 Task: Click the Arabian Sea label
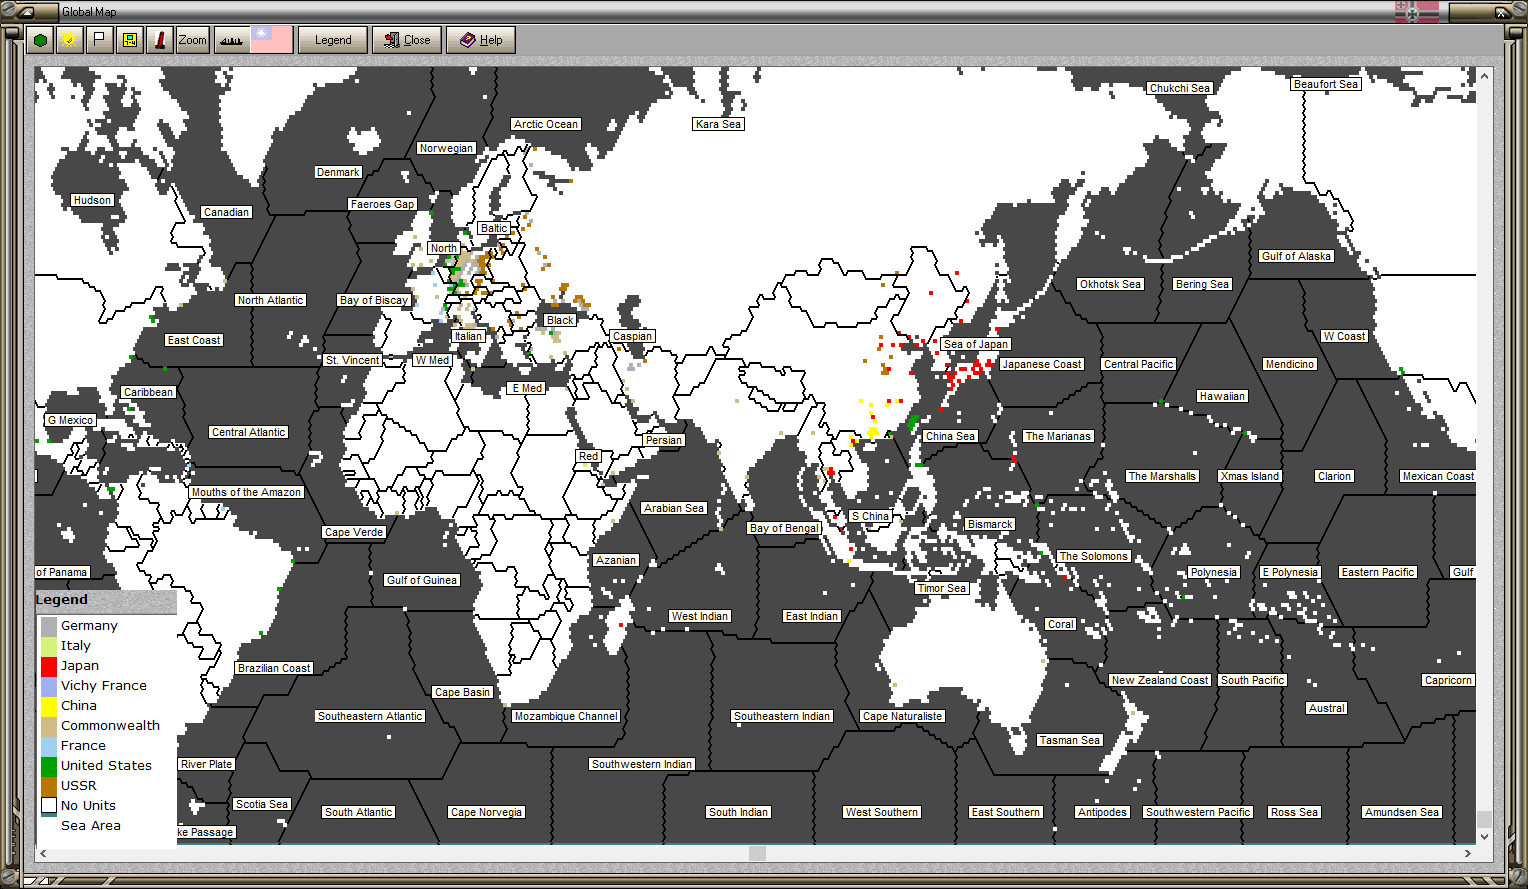tap(674, 508)
